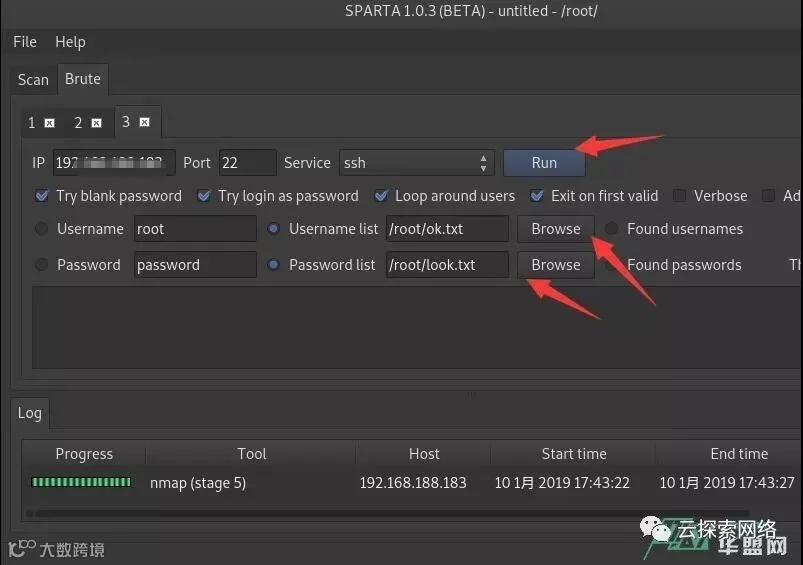Sort log by Host column
803x565 pixels.
(x=424, y=454)
